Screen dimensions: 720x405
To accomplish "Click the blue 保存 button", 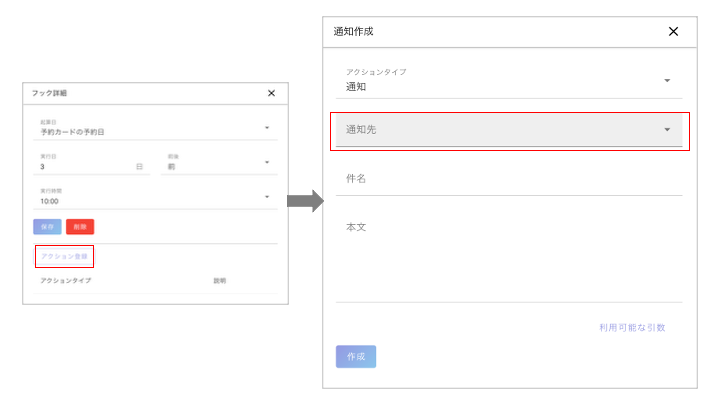I will [x=47, y=227].
